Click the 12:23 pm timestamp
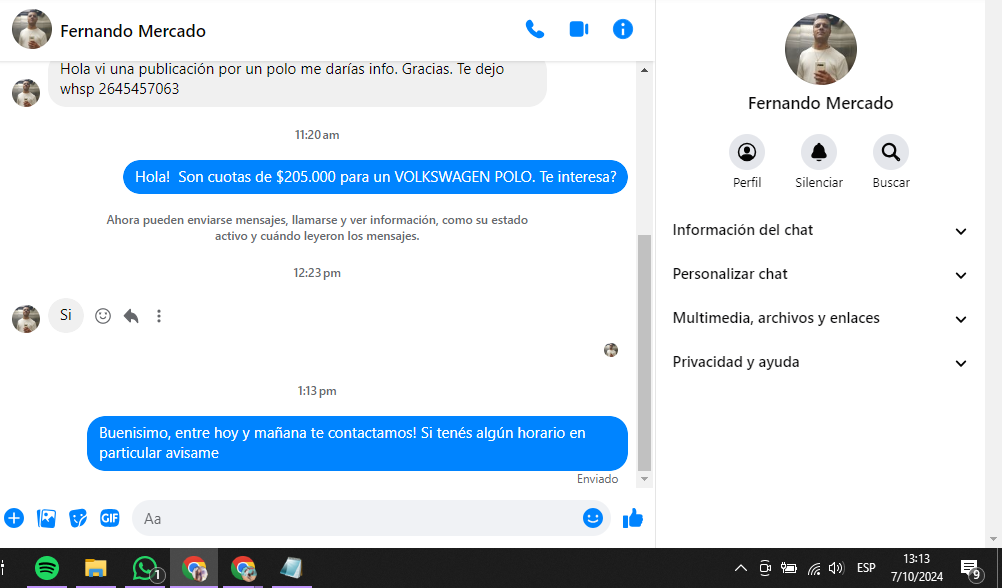1002x588 pixels. point(317,273)
